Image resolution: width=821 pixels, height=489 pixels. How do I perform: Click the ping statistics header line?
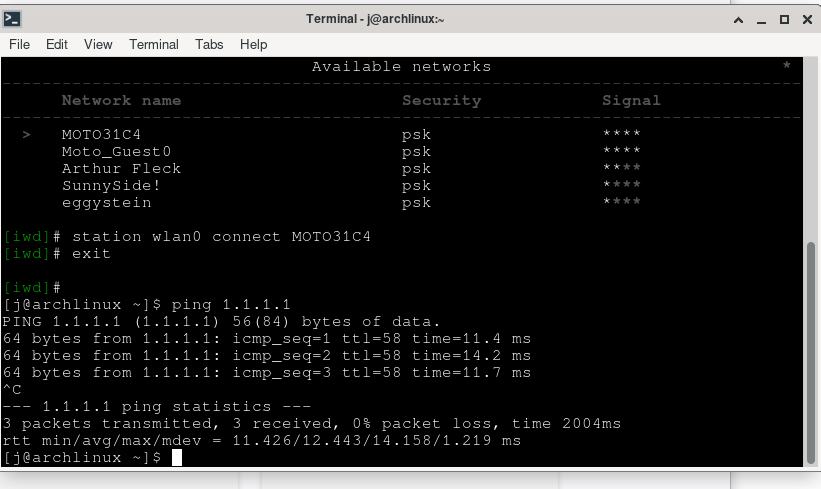157,407
